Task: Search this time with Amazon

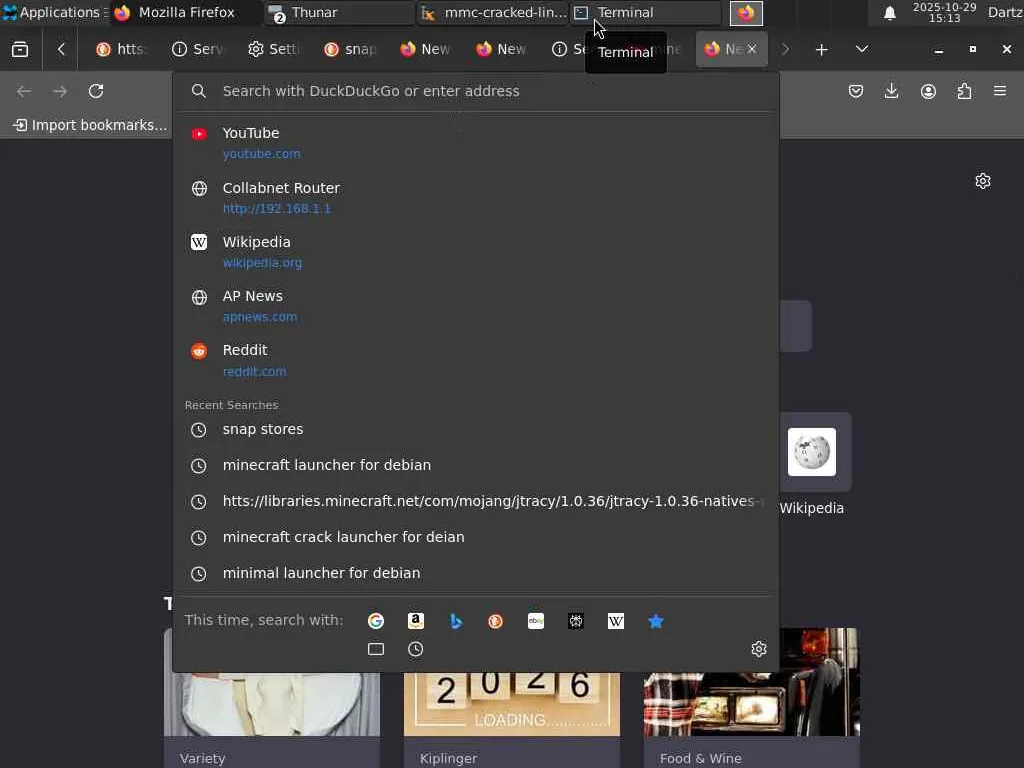Action: pos(416,621)
